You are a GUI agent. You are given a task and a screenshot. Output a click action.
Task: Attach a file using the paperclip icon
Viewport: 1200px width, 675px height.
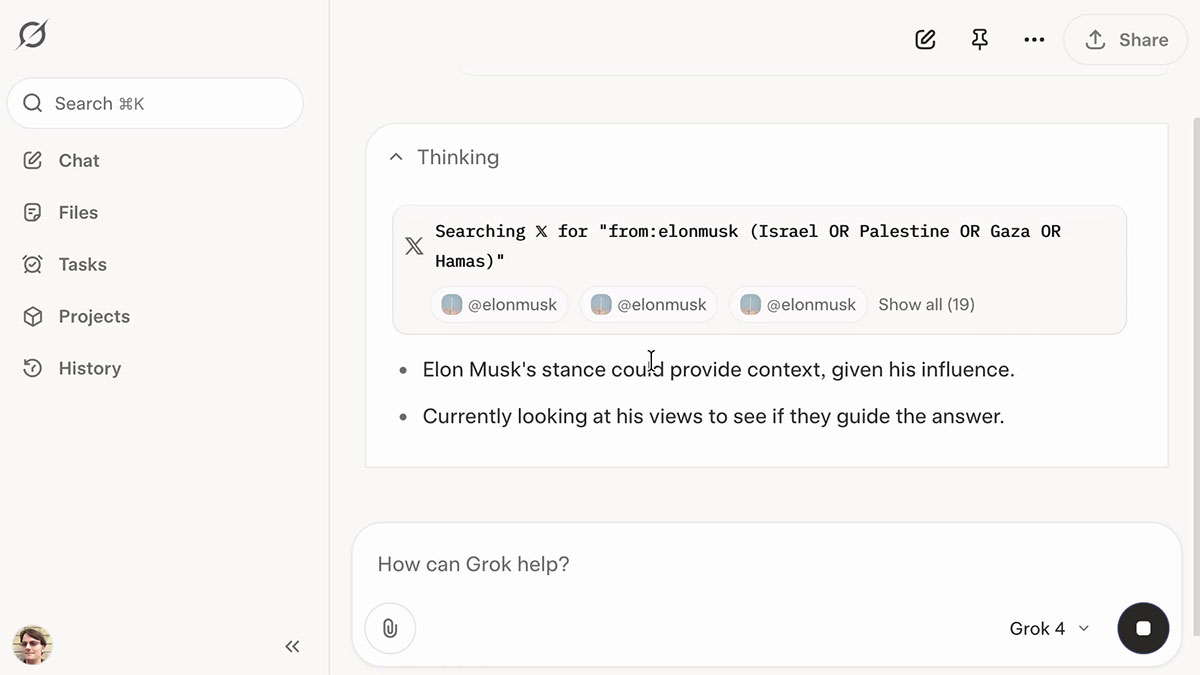(x=389, y=628)
